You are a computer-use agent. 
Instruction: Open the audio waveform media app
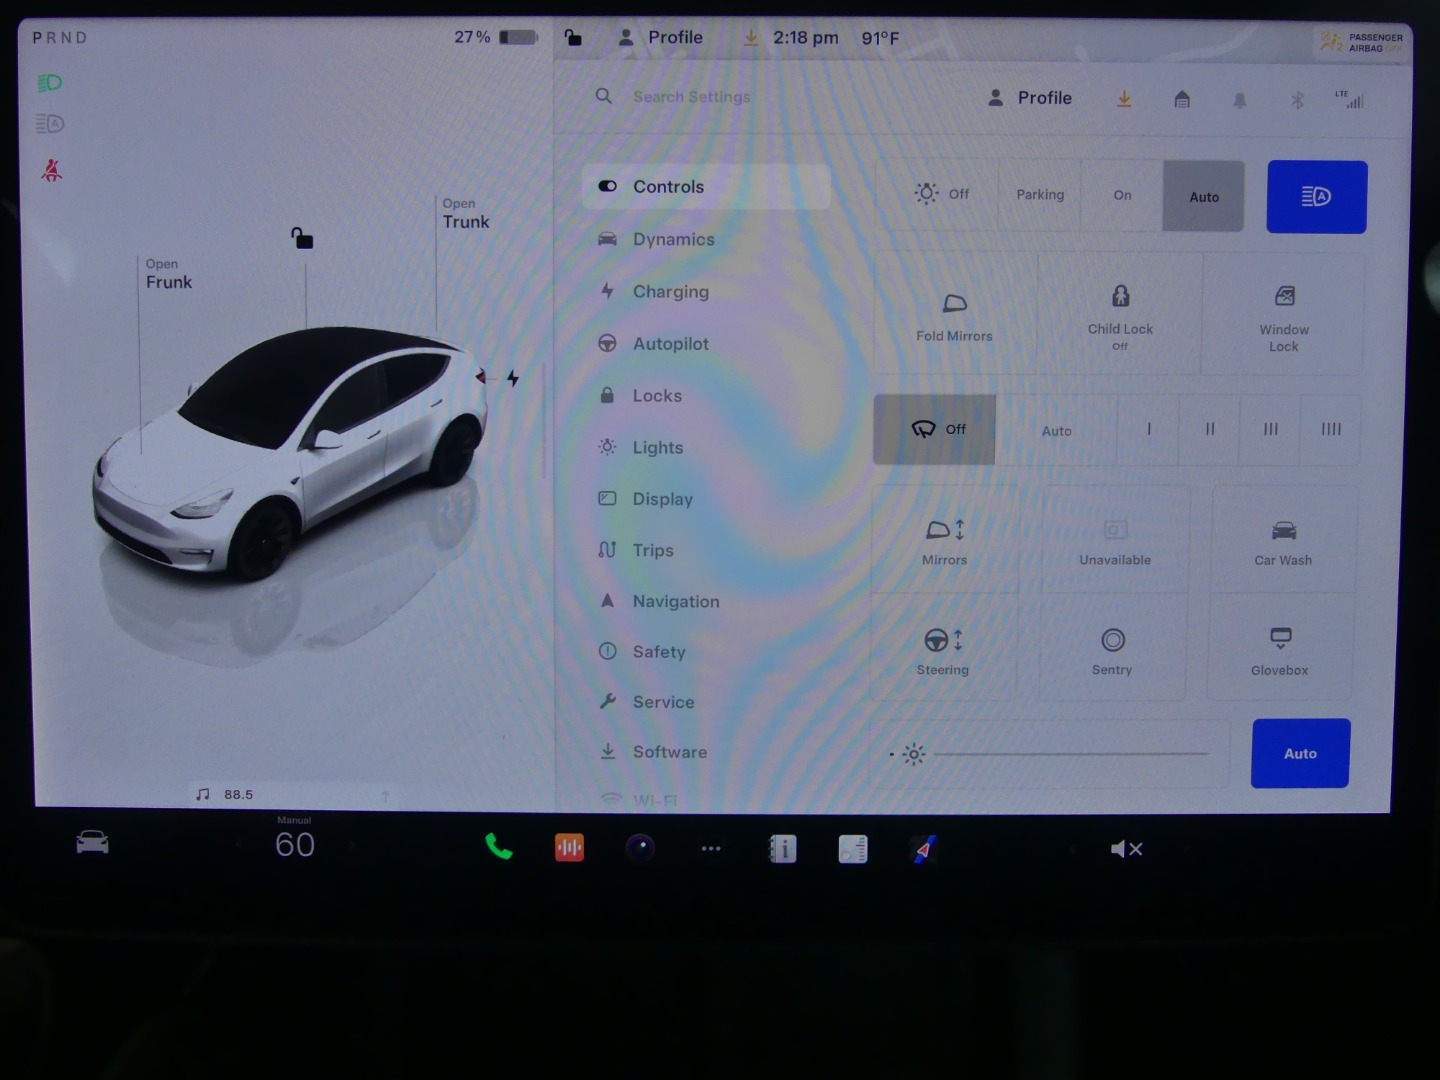(569, 848)
